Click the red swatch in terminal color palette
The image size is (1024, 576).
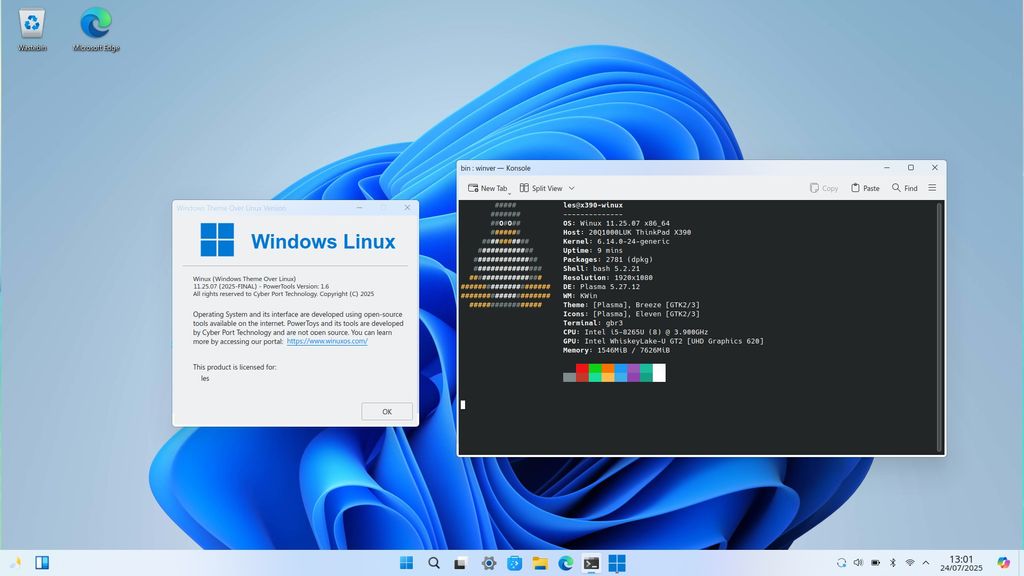(x=584, y=372)
